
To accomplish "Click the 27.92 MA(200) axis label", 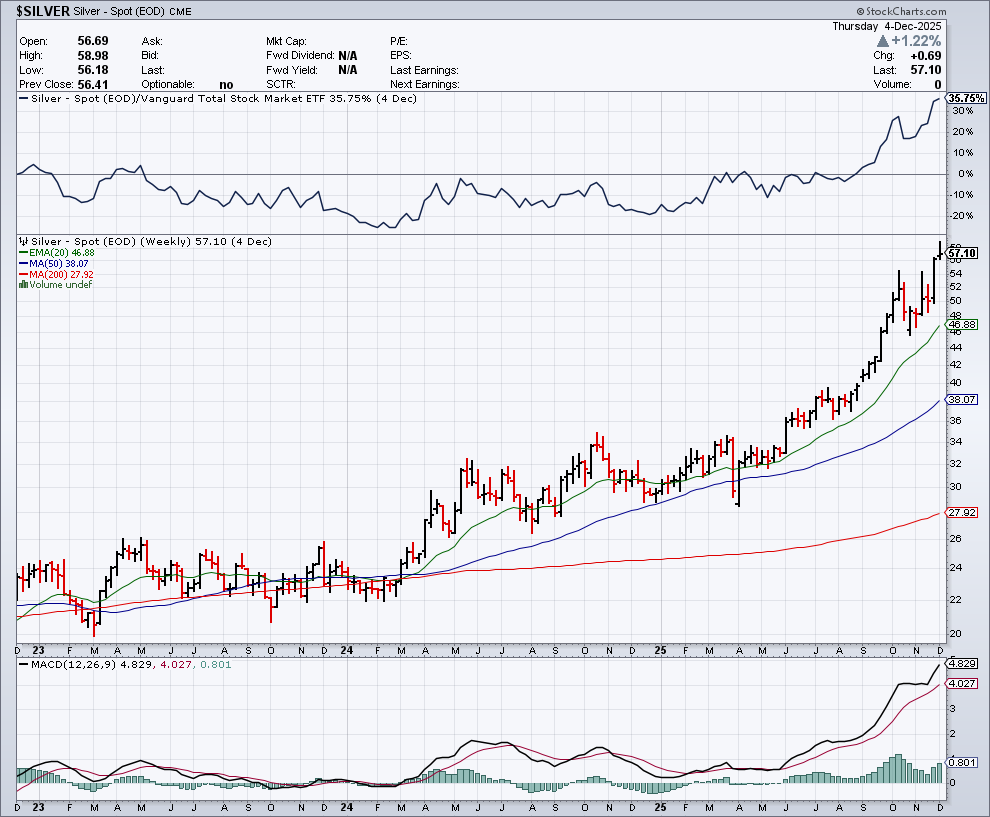I will tap(961, 513).
